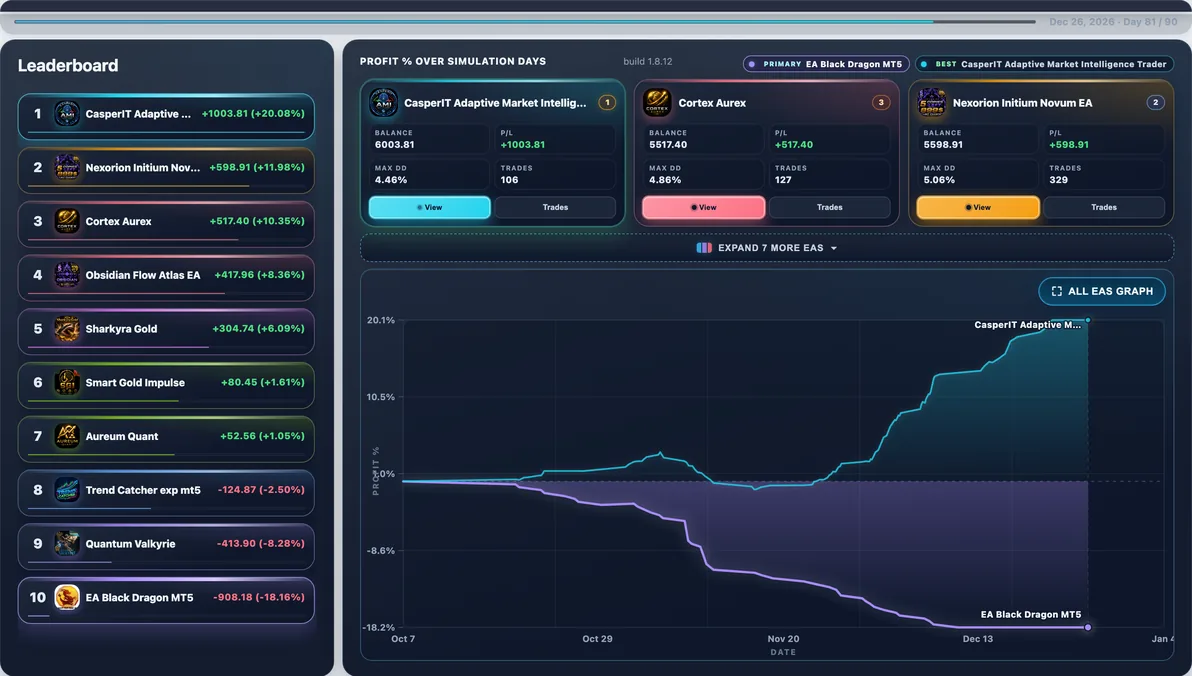Click the 329 trades count value
1192x676 pixels.
coord(1058,180)
